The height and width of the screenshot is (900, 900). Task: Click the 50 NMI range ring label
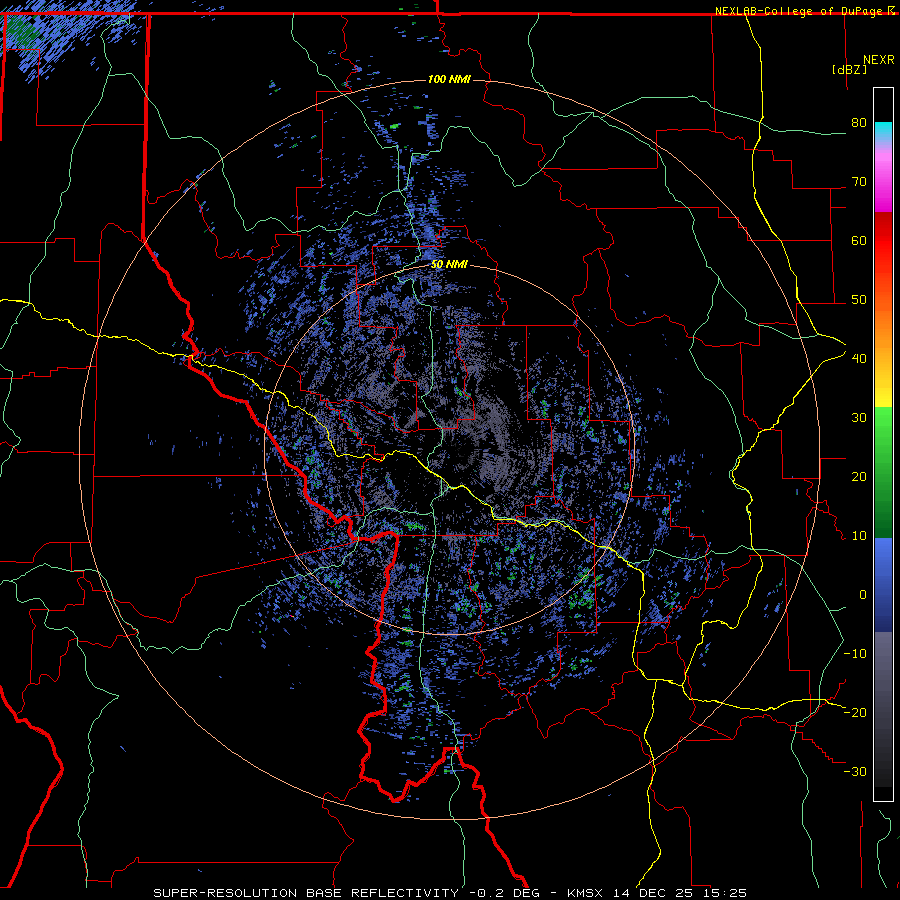(x=449, y=265)
